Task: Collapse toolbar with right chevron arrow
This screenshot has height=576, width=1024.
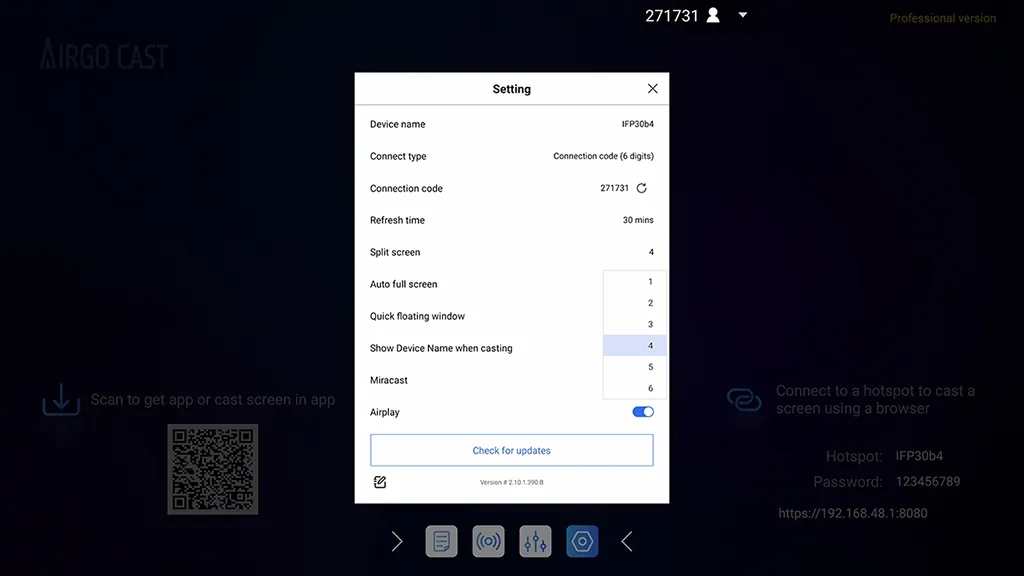Action: point(397,541)
